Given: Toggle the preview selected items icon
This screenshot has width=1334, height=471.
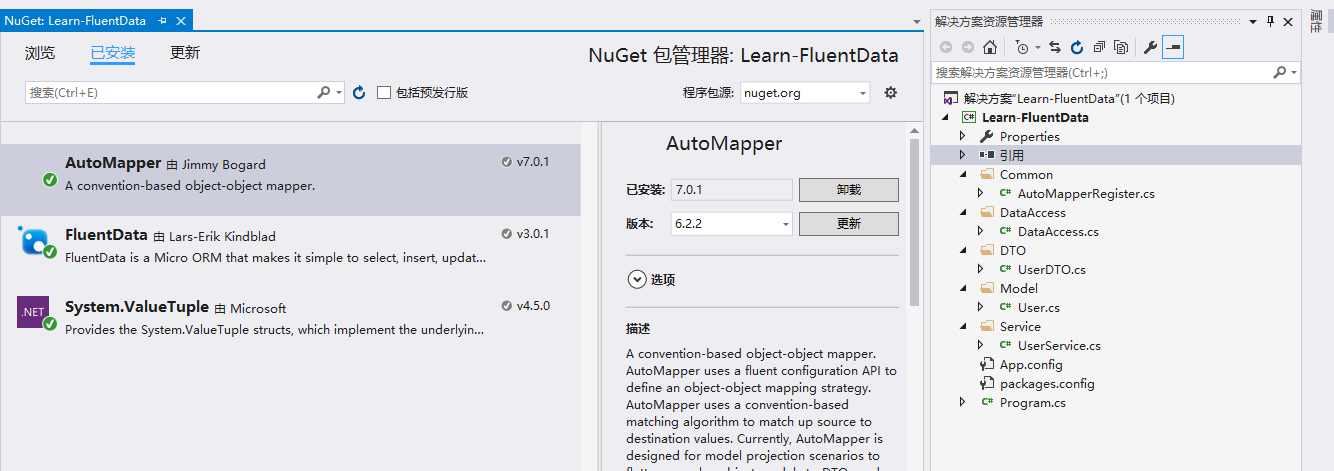Looking at the screenshot, I should (x=1173, y=47).
